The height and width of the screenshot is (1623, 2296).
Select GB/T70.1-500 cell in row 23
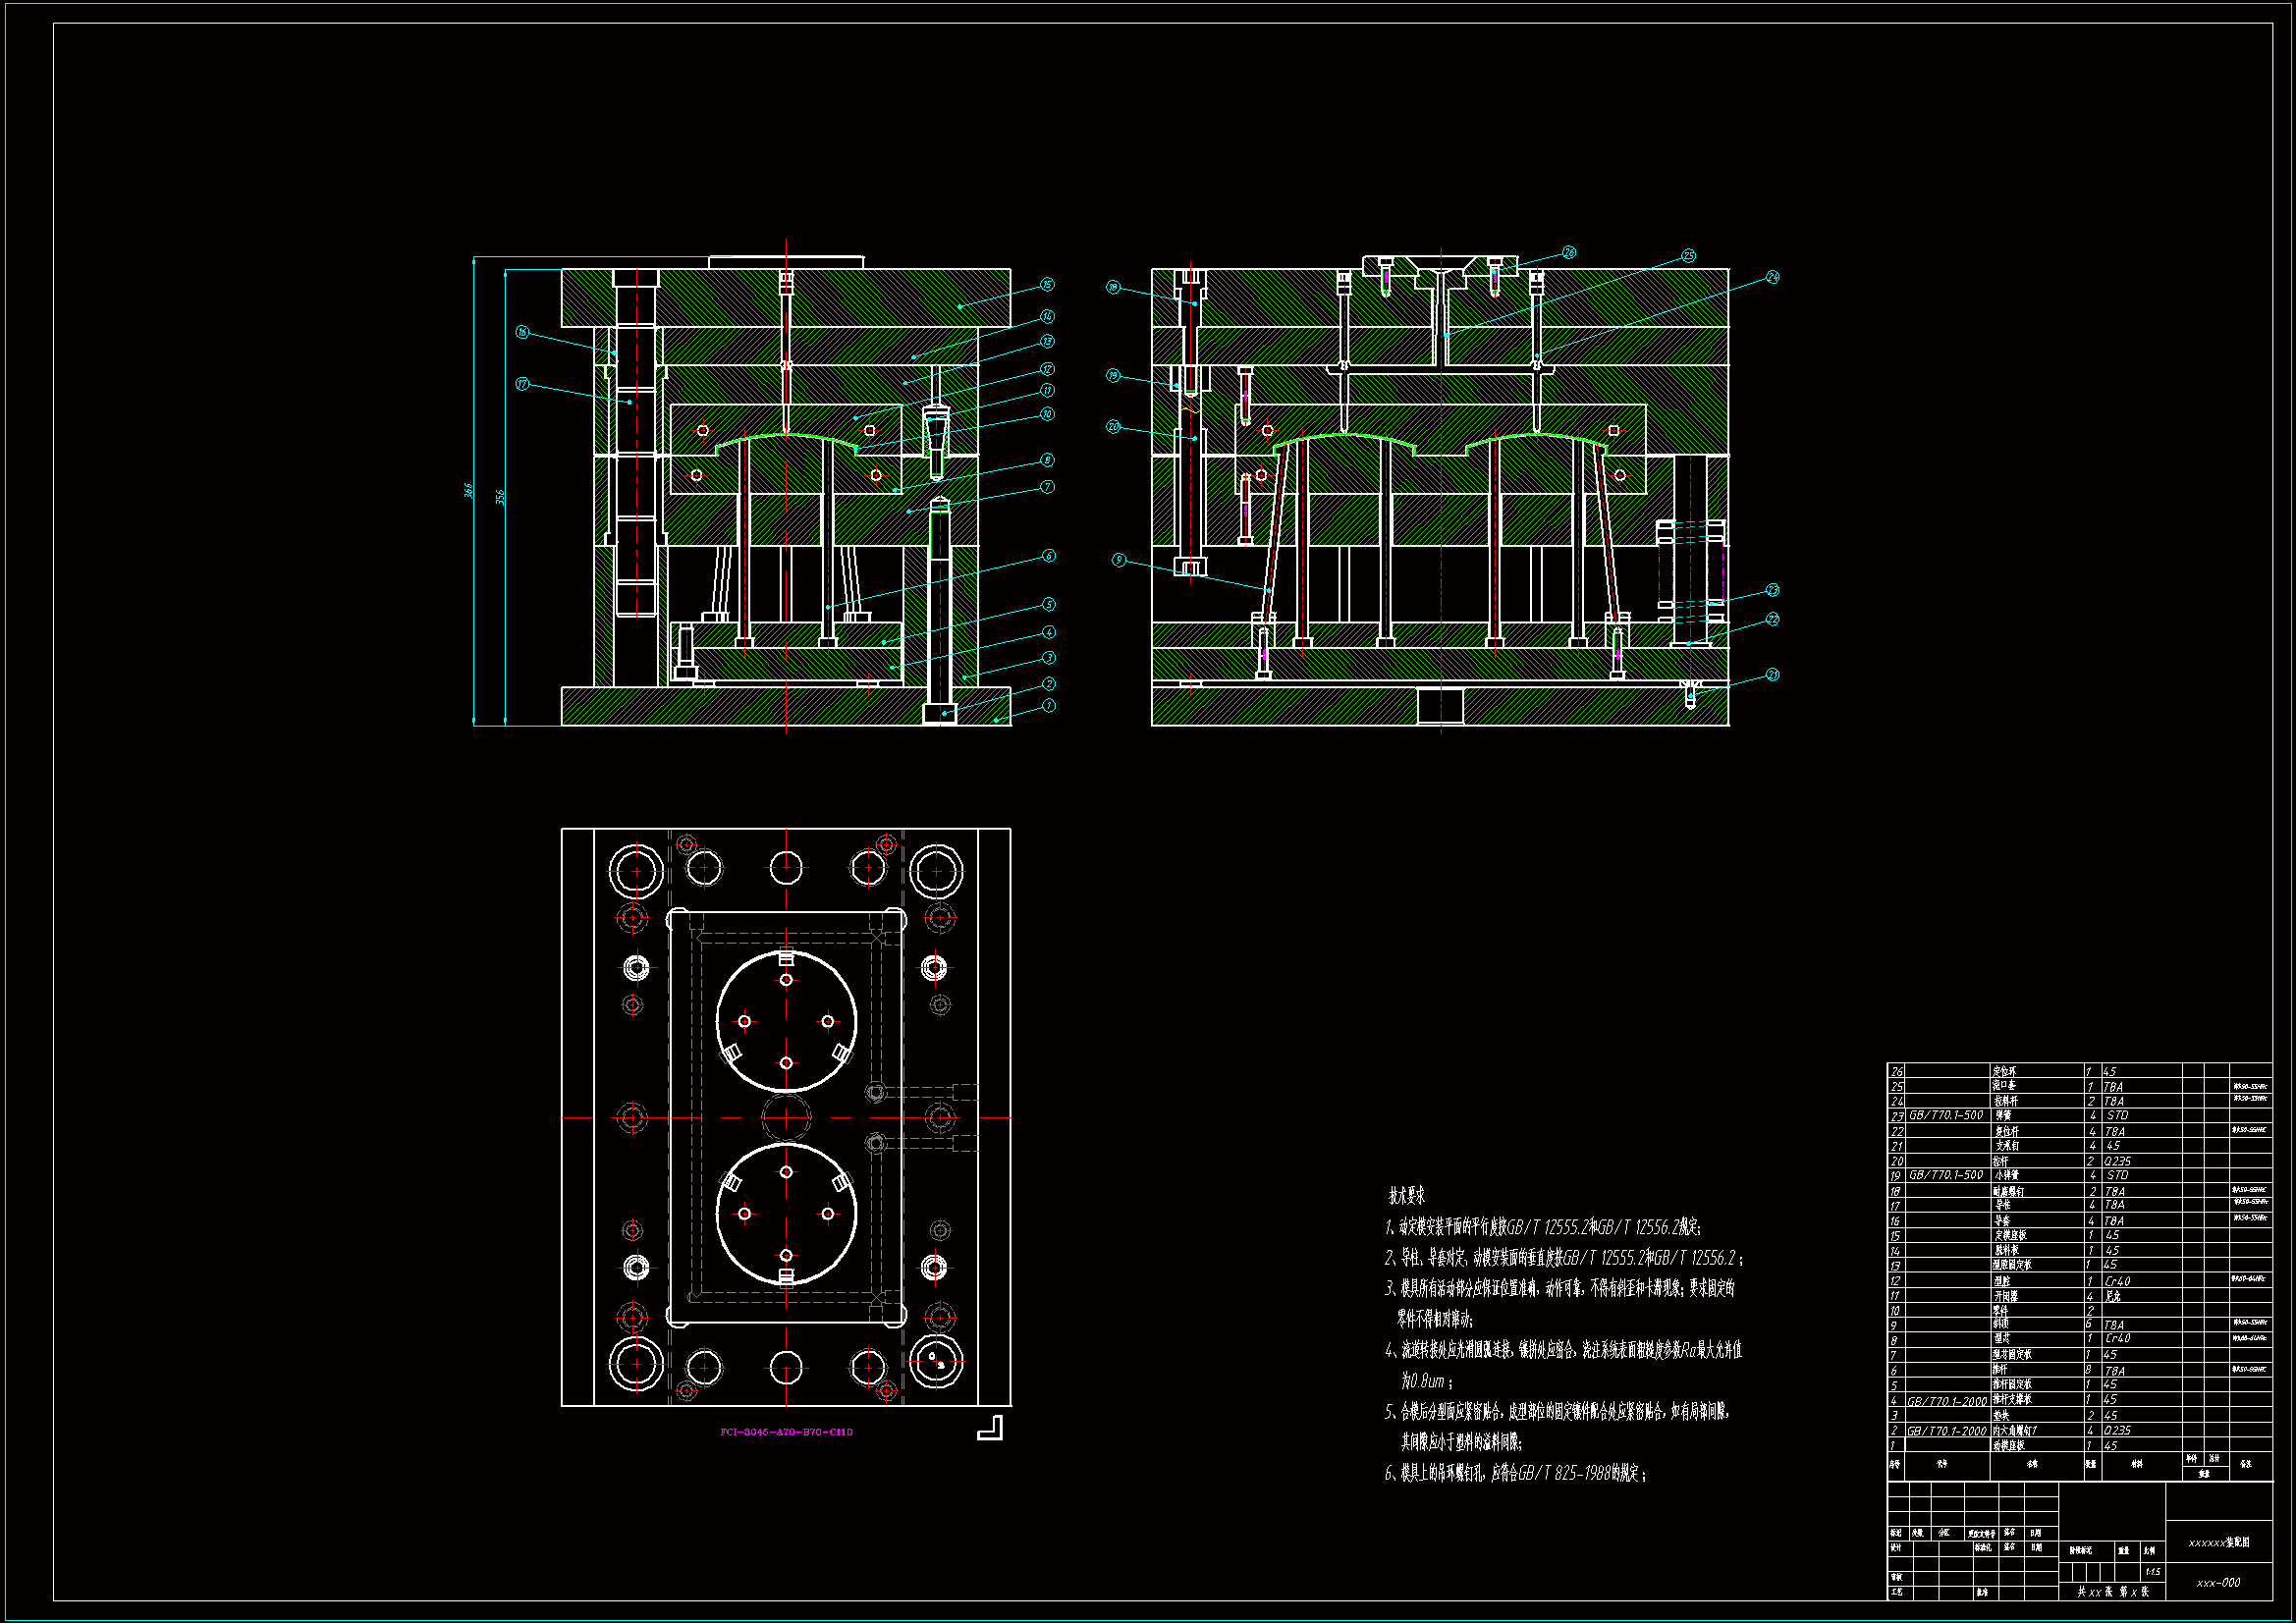point(1946,1115)
